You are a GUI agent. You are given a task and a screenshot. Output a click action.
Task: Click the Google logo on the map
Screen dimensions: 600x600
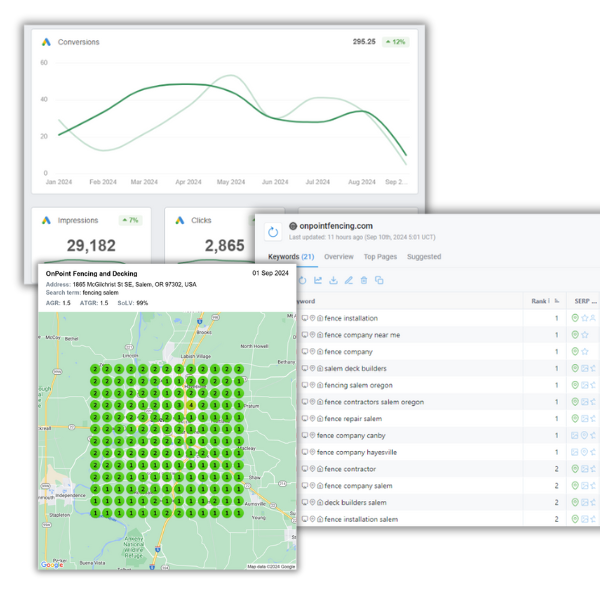point(52,564)
